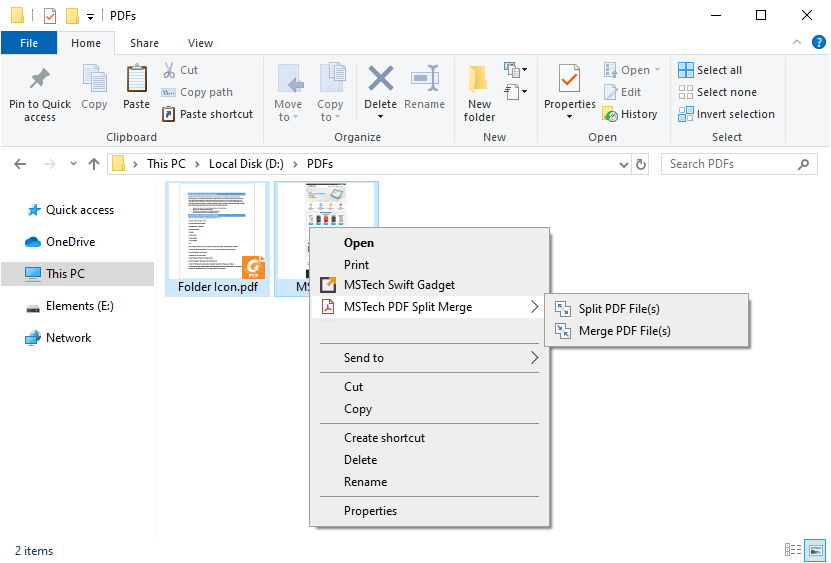This screenshot has height=563, width=831.
Task: Open Recent locations dropdown arrow
Action: [73, 164]
